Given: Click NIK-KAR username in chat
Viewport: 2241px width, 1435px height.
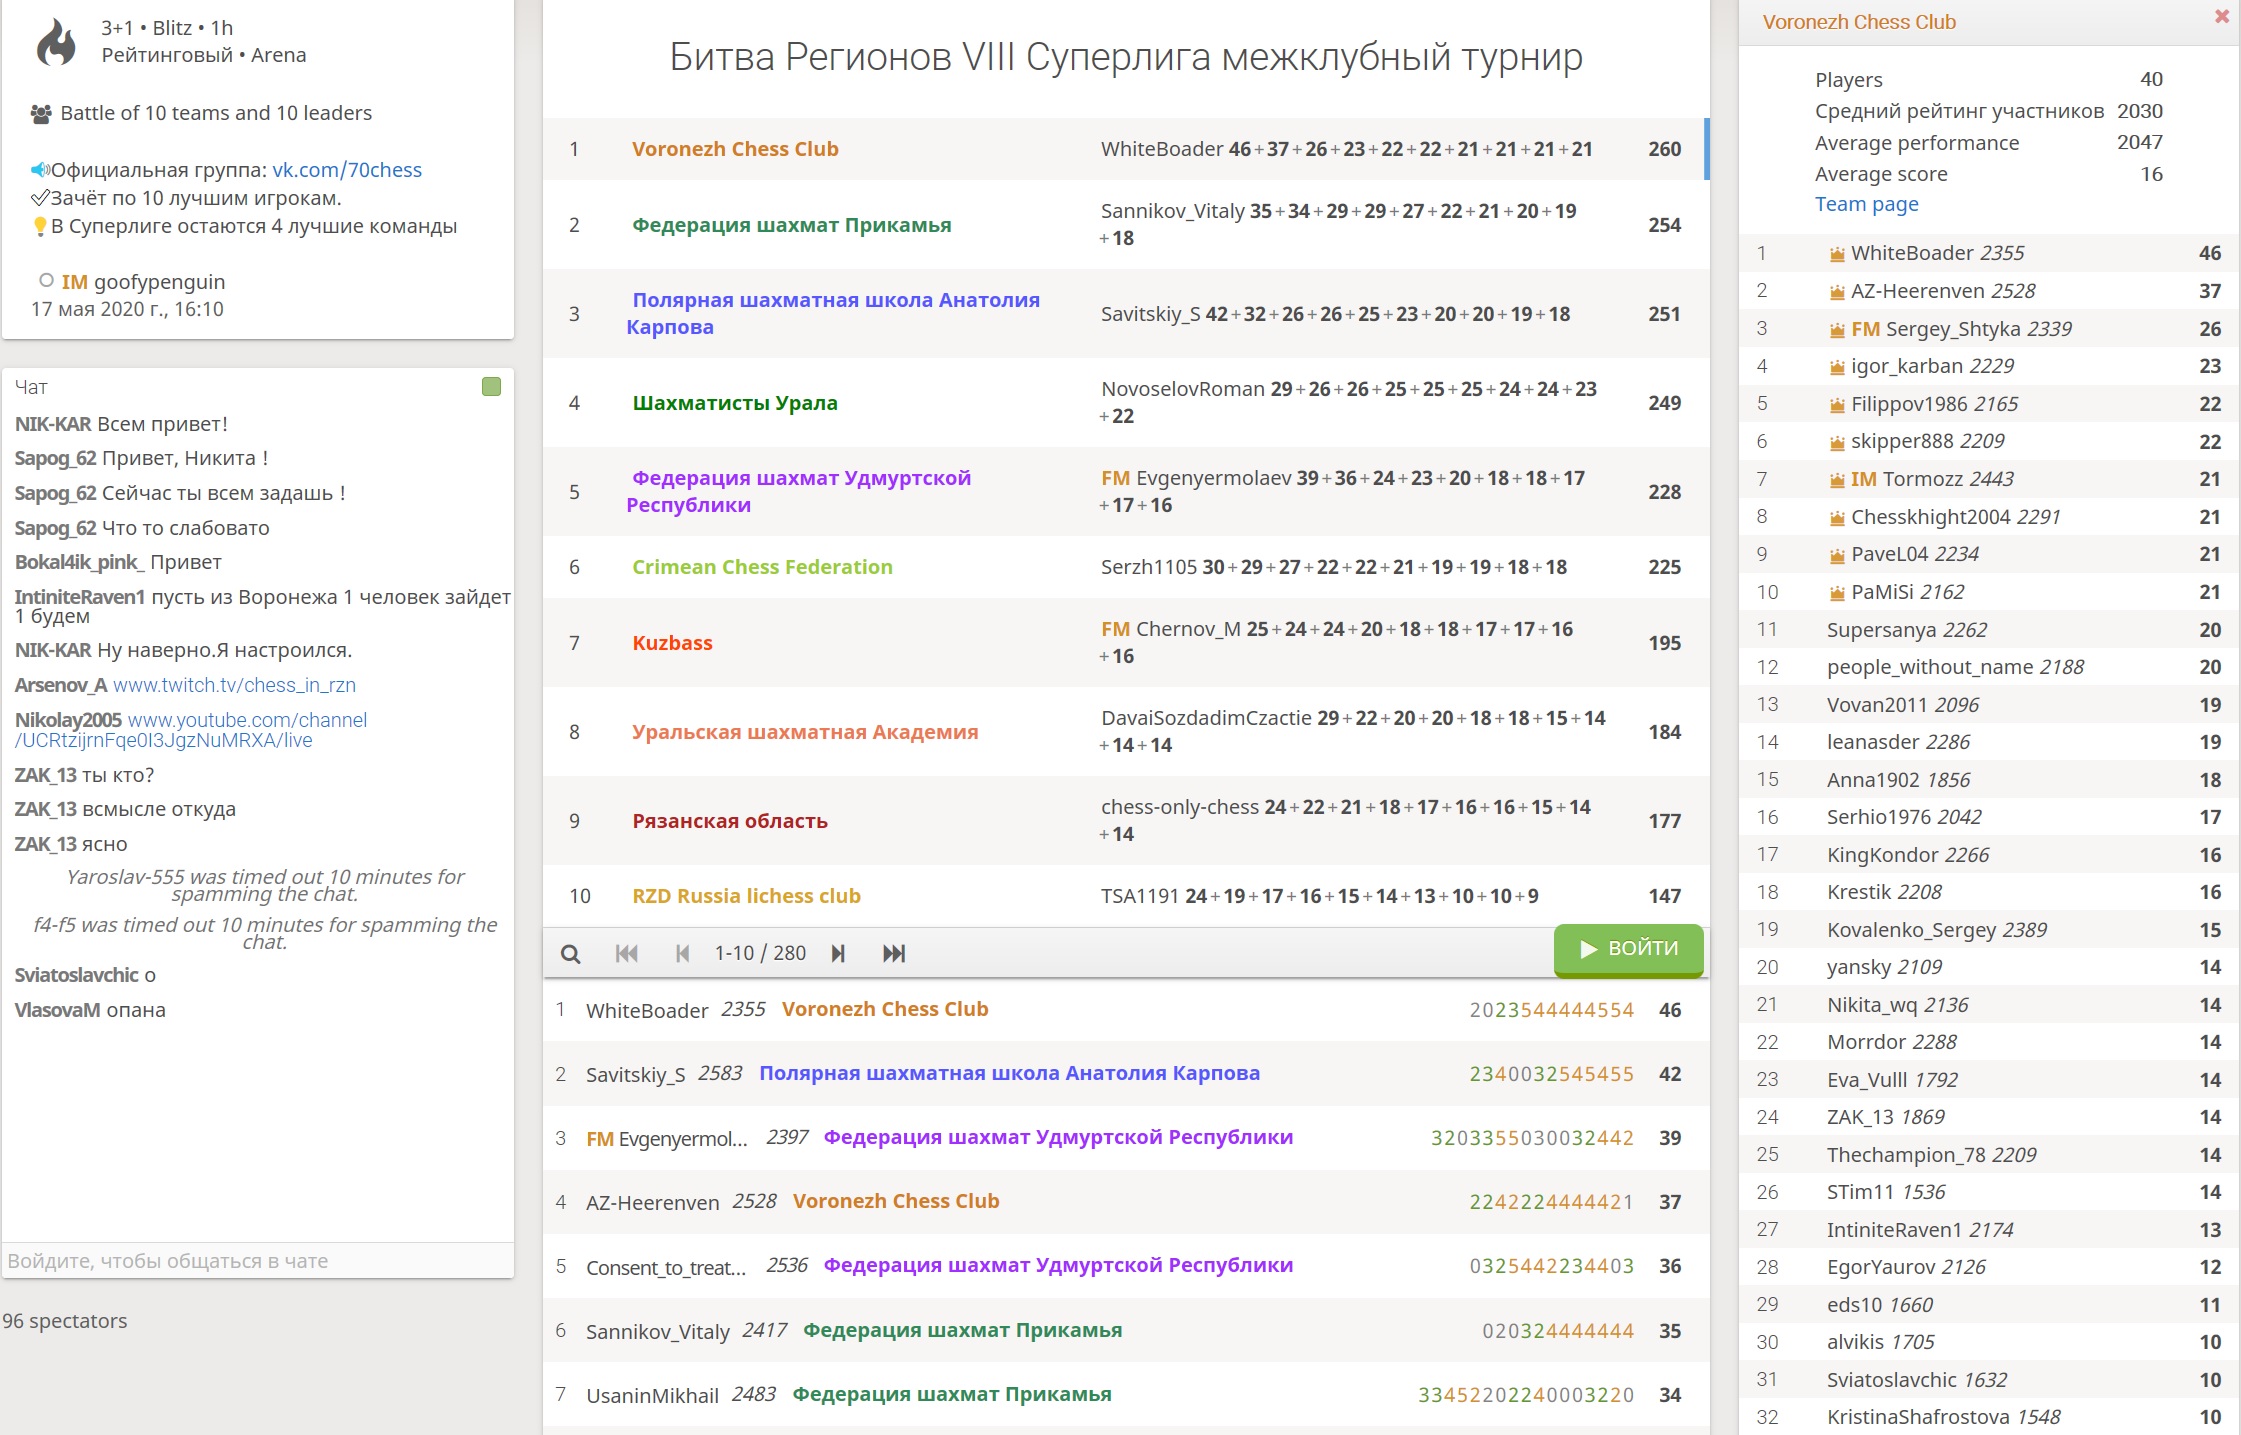Looking at the screenshot, I should pos(53,424).
